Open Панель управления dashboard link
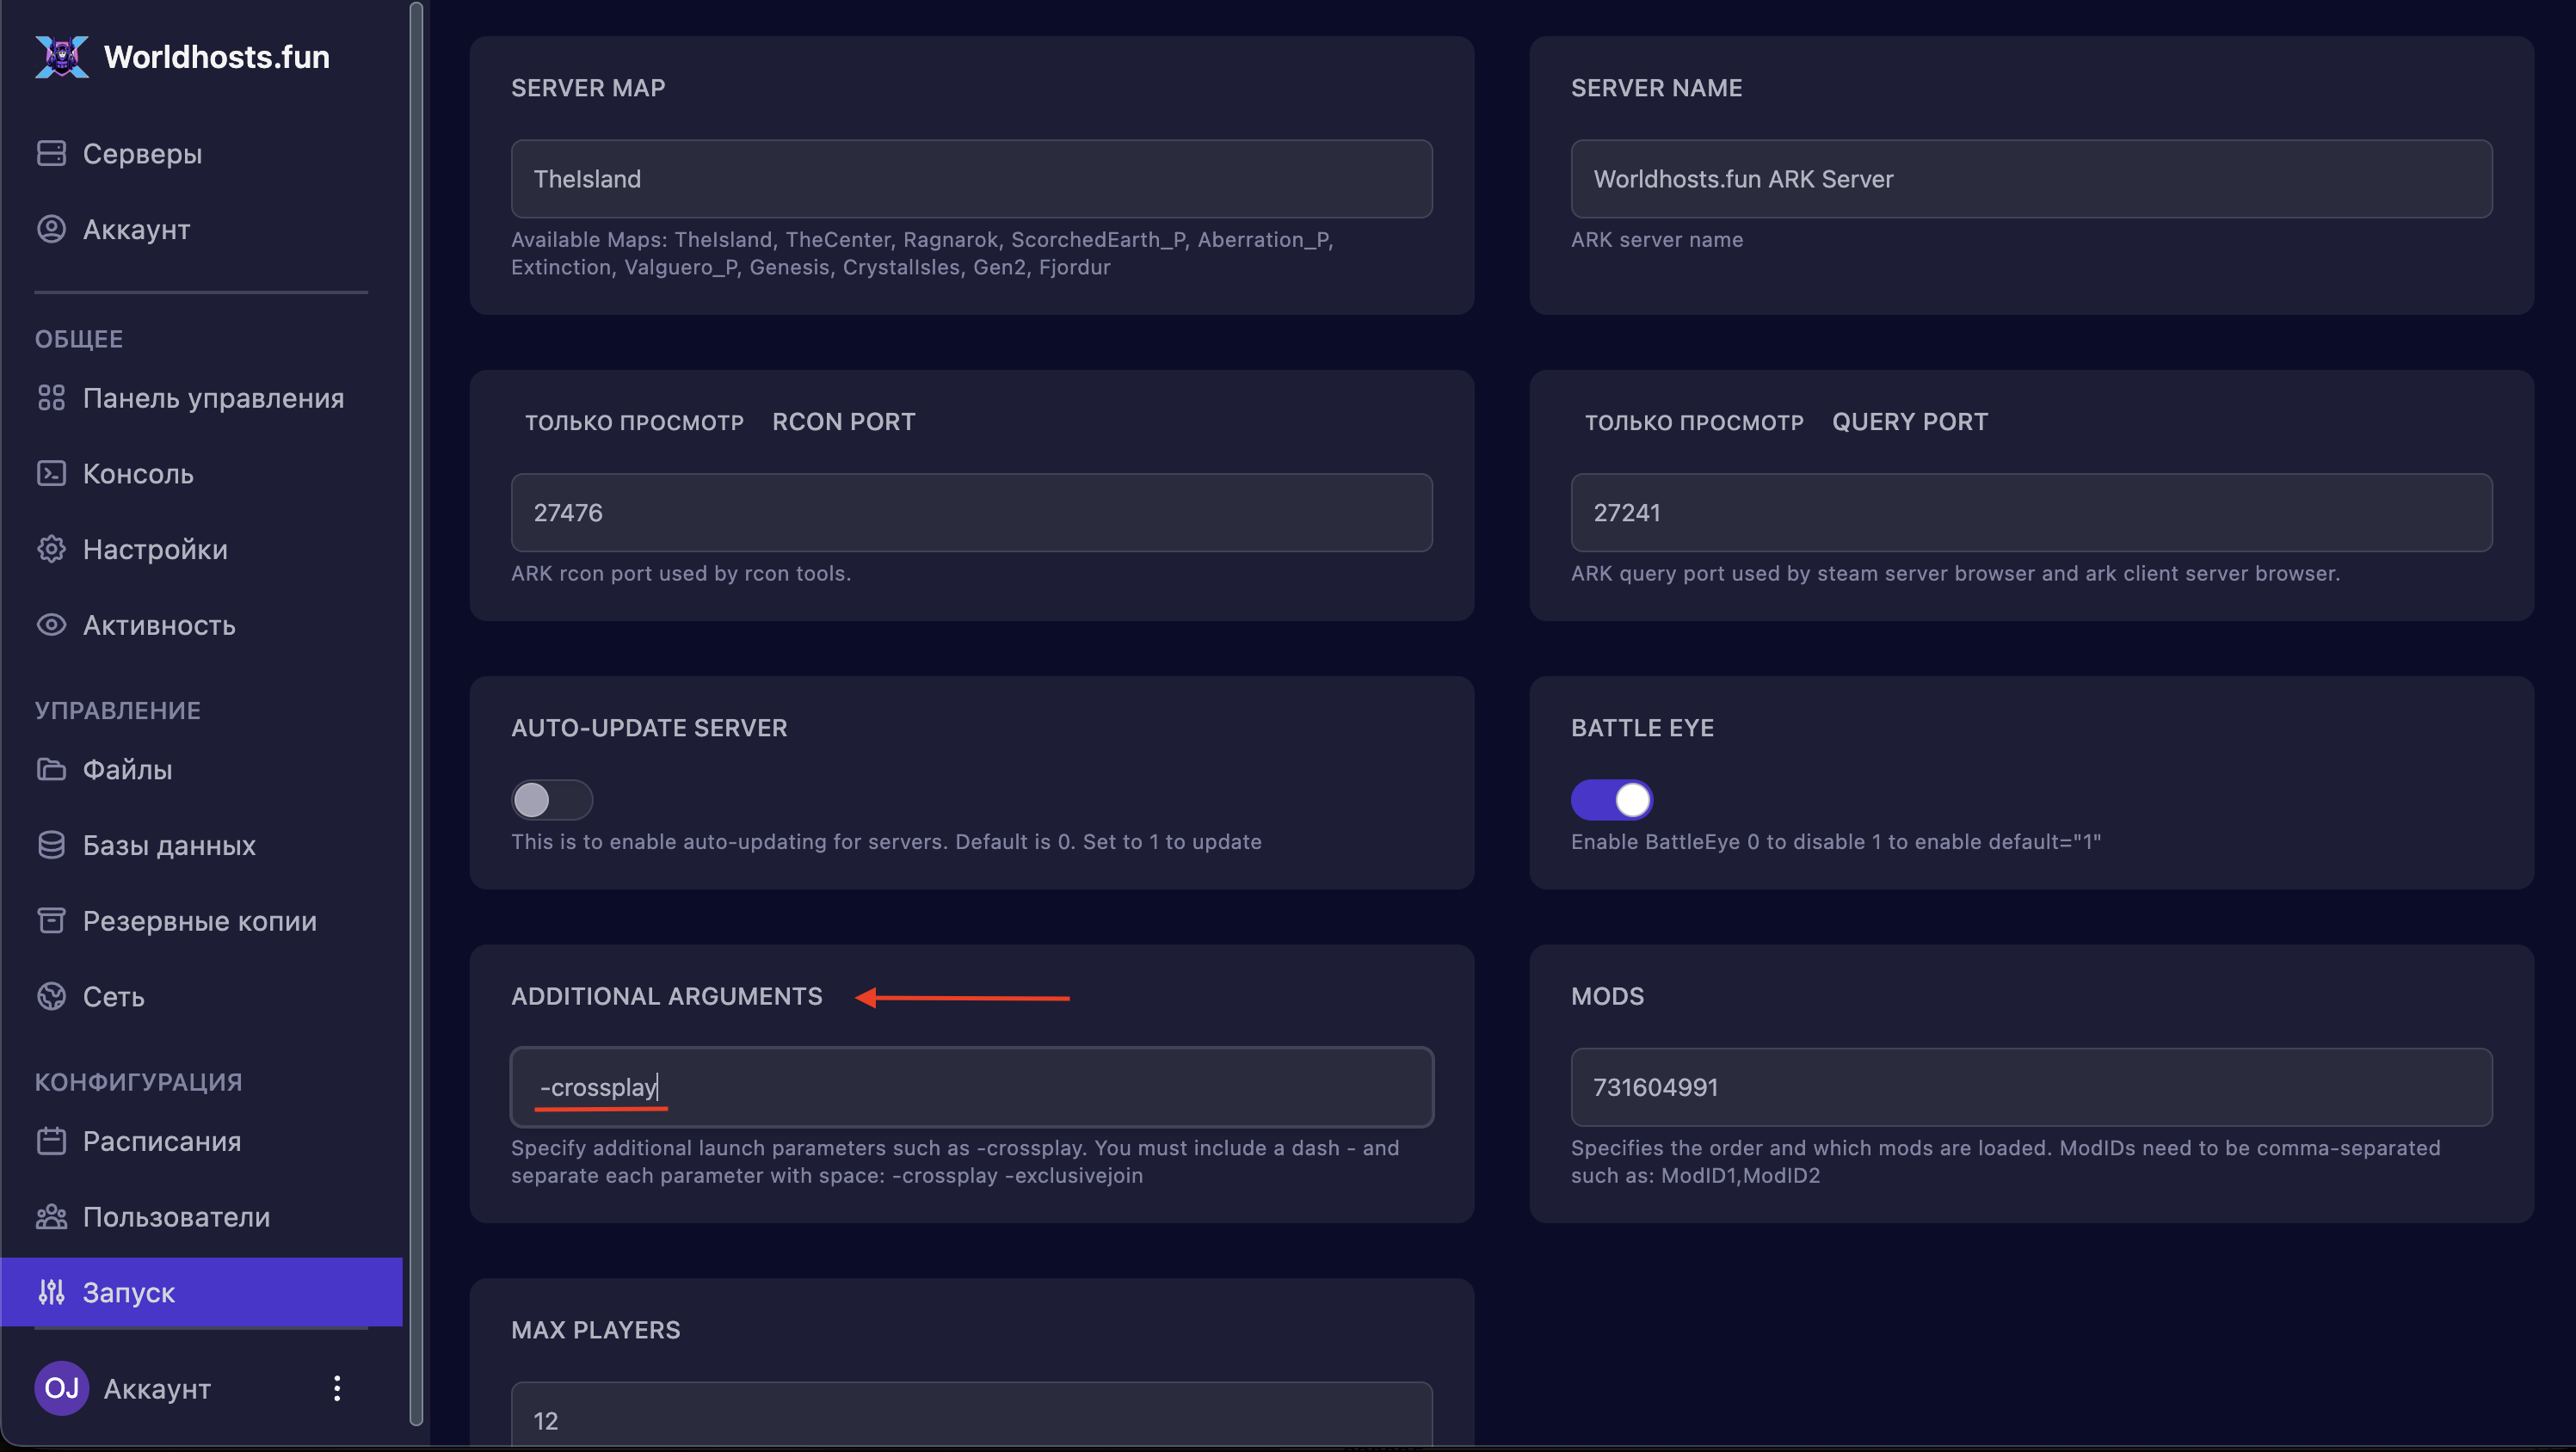 (x=213, y=398)
